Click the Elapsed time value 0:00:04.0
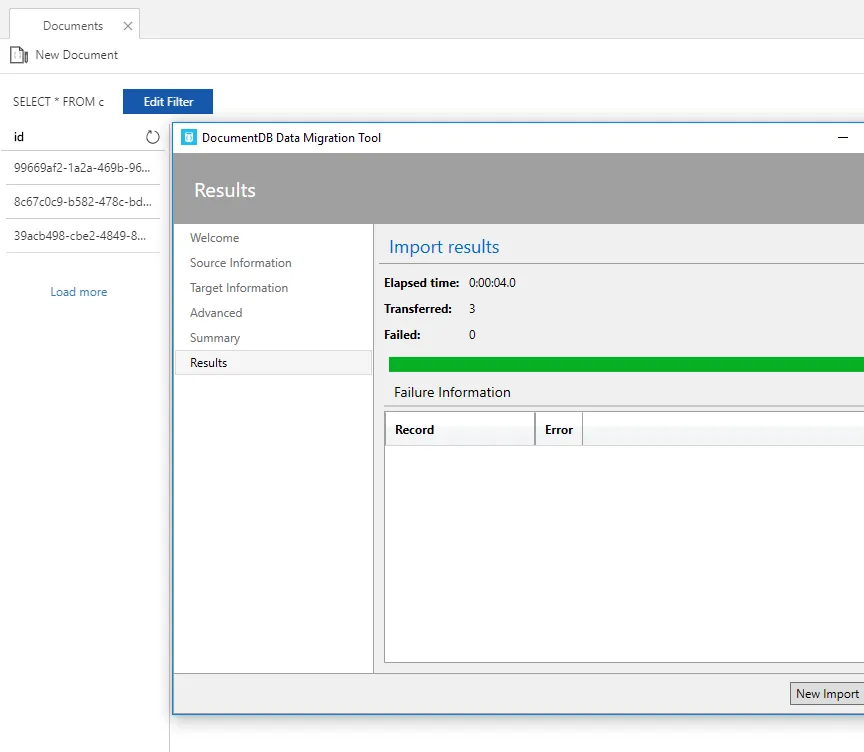This screenshot has height=752, width=864. [x=492, y=283]
